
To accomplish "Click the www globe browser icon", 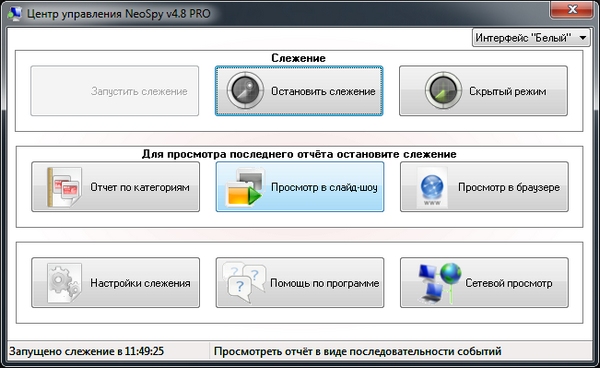I will point(432,187).
